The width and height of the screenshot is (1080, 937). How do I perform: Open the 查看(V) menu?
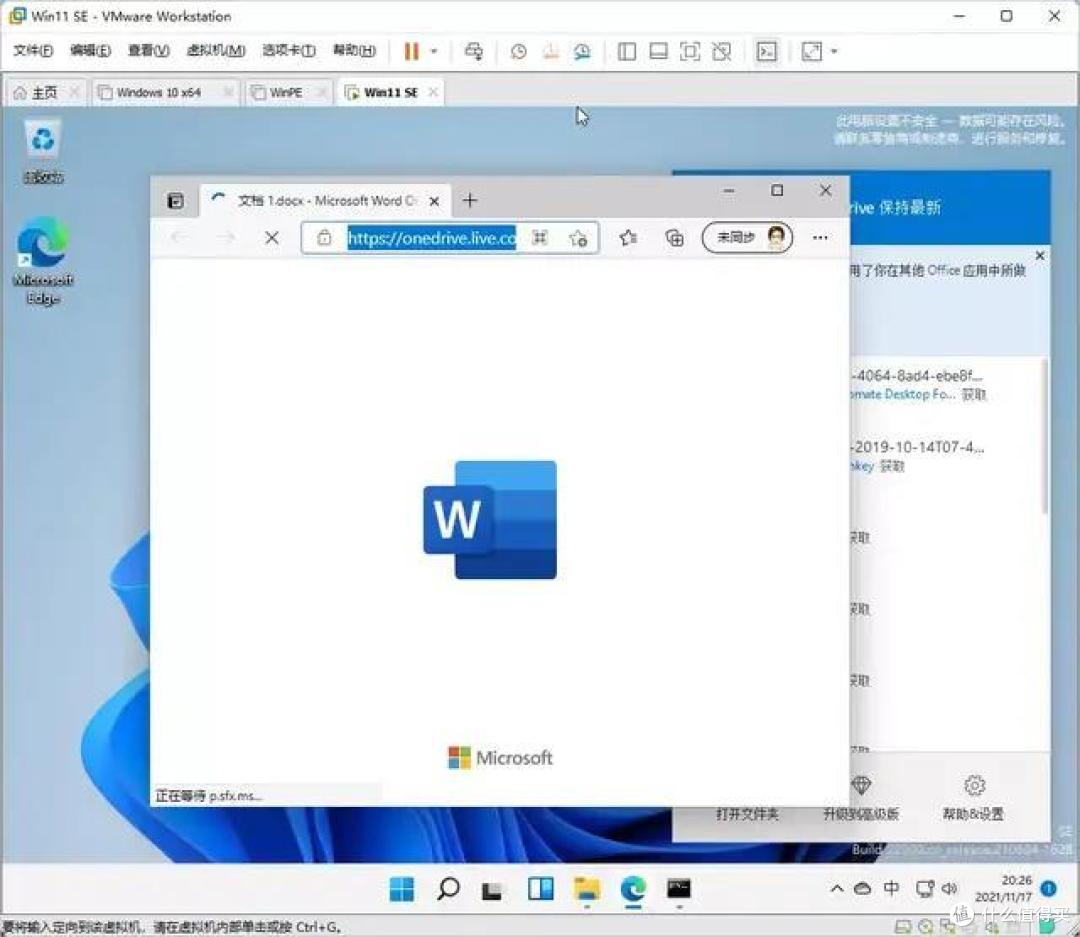click(149, 50)
